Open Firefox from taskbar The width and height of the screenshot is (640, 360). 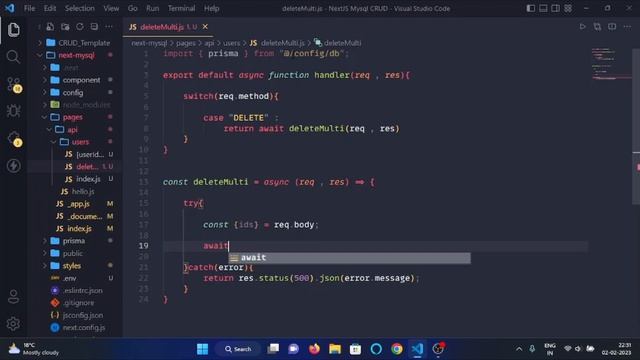point(314,349)
